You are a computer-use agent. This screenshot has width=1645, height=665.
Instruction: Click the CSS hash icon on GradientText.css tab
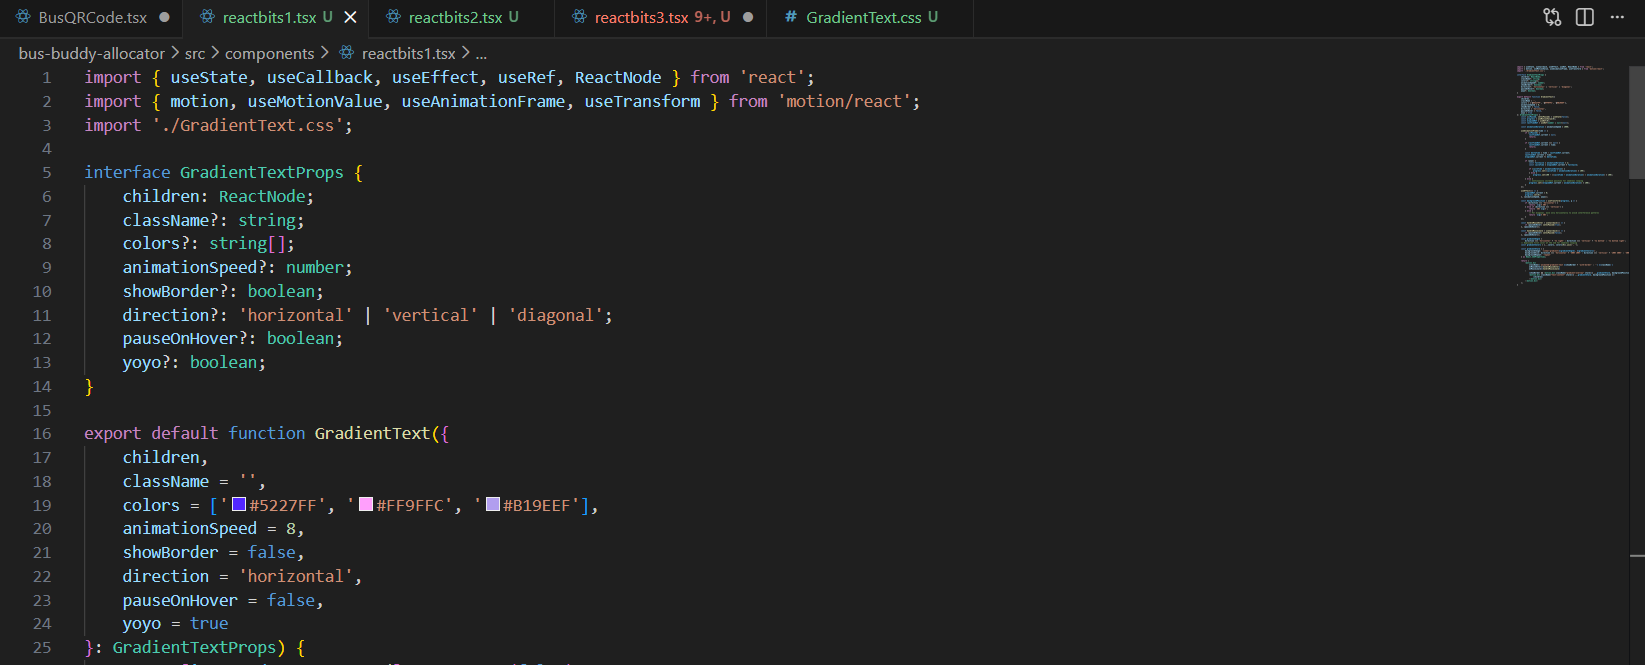(x=791, y=17)
